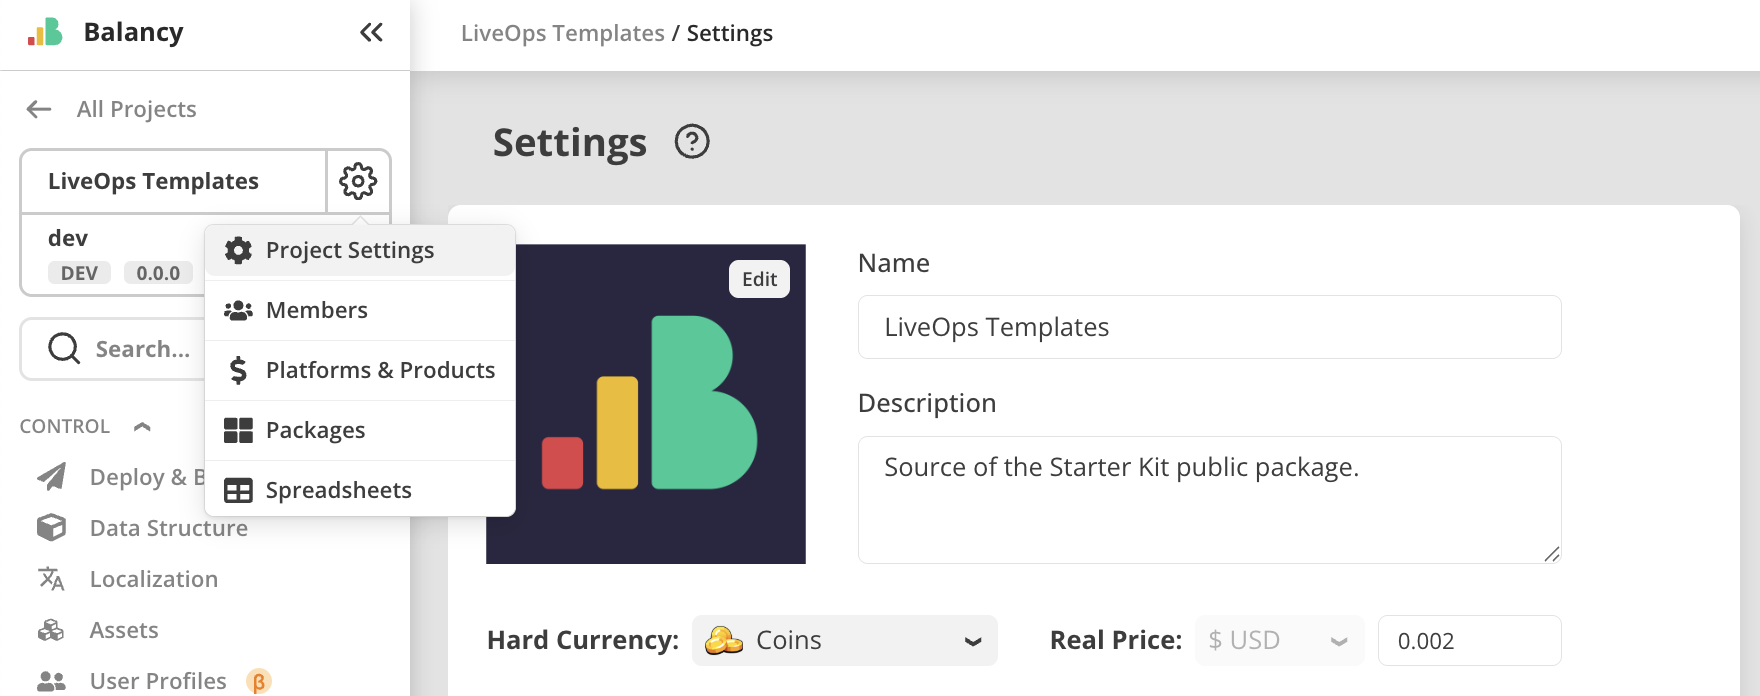
Task: Select the Data Structure cube icon
Action: [x=50, y=528]
